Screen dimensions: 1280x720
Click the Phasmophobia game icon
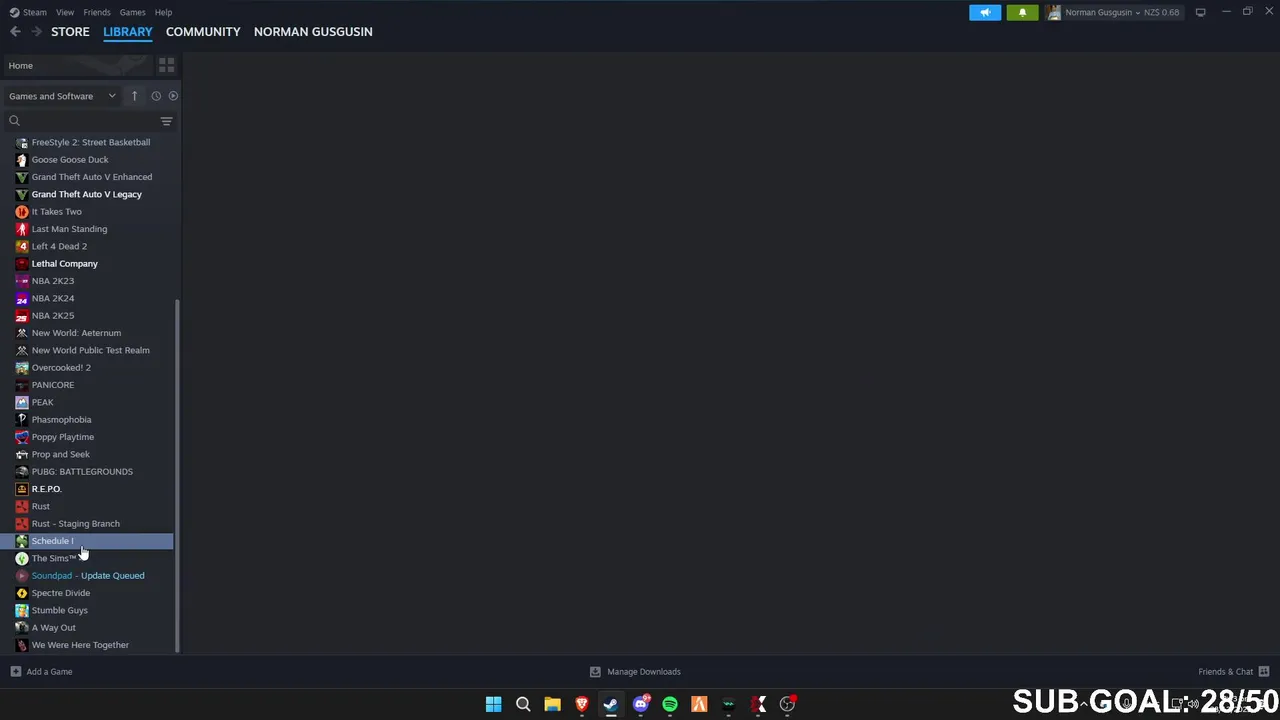(22, 420)
